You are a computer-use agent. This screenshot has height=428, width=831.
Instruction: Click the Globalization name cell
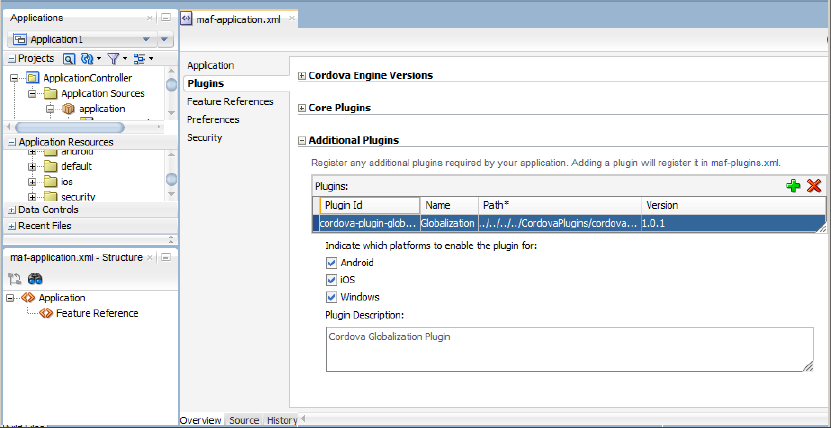[x=448, y=224]
